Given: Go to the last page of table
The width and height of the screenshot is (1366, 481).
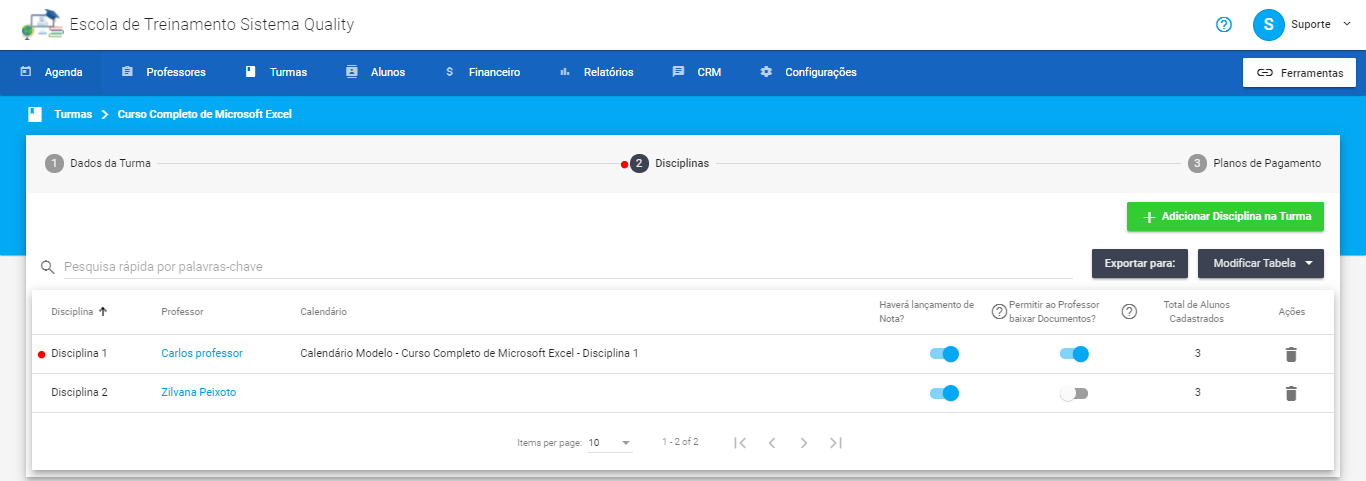Looking at the screenshot, I should [x=836, y=443].
